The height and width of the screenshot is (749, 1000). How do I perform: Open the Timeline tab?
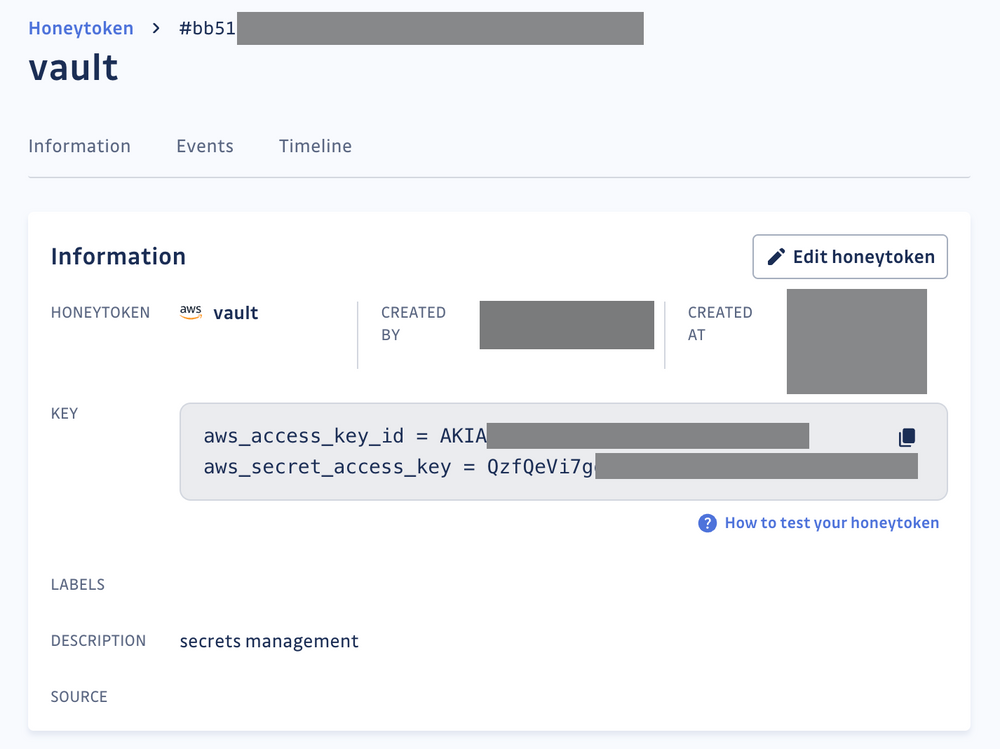click(315, 146)
